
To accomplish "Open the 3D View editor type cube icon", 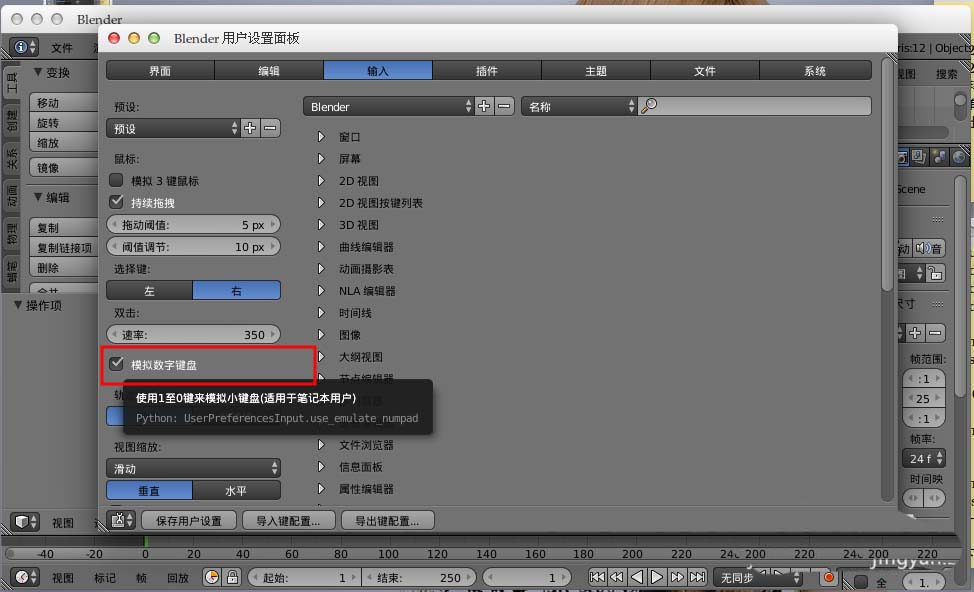I will 25,522.
